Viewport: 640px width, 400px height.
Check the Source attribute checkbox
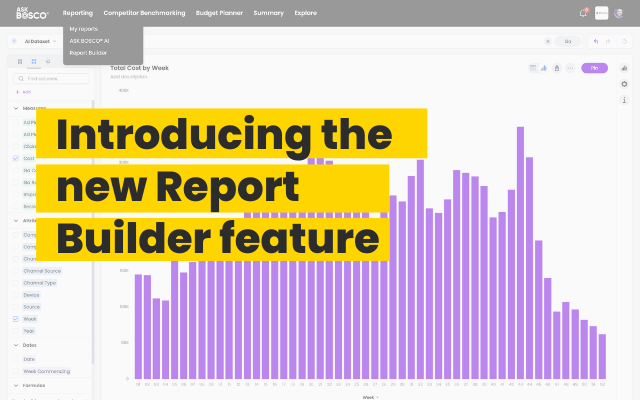[16, 307]
